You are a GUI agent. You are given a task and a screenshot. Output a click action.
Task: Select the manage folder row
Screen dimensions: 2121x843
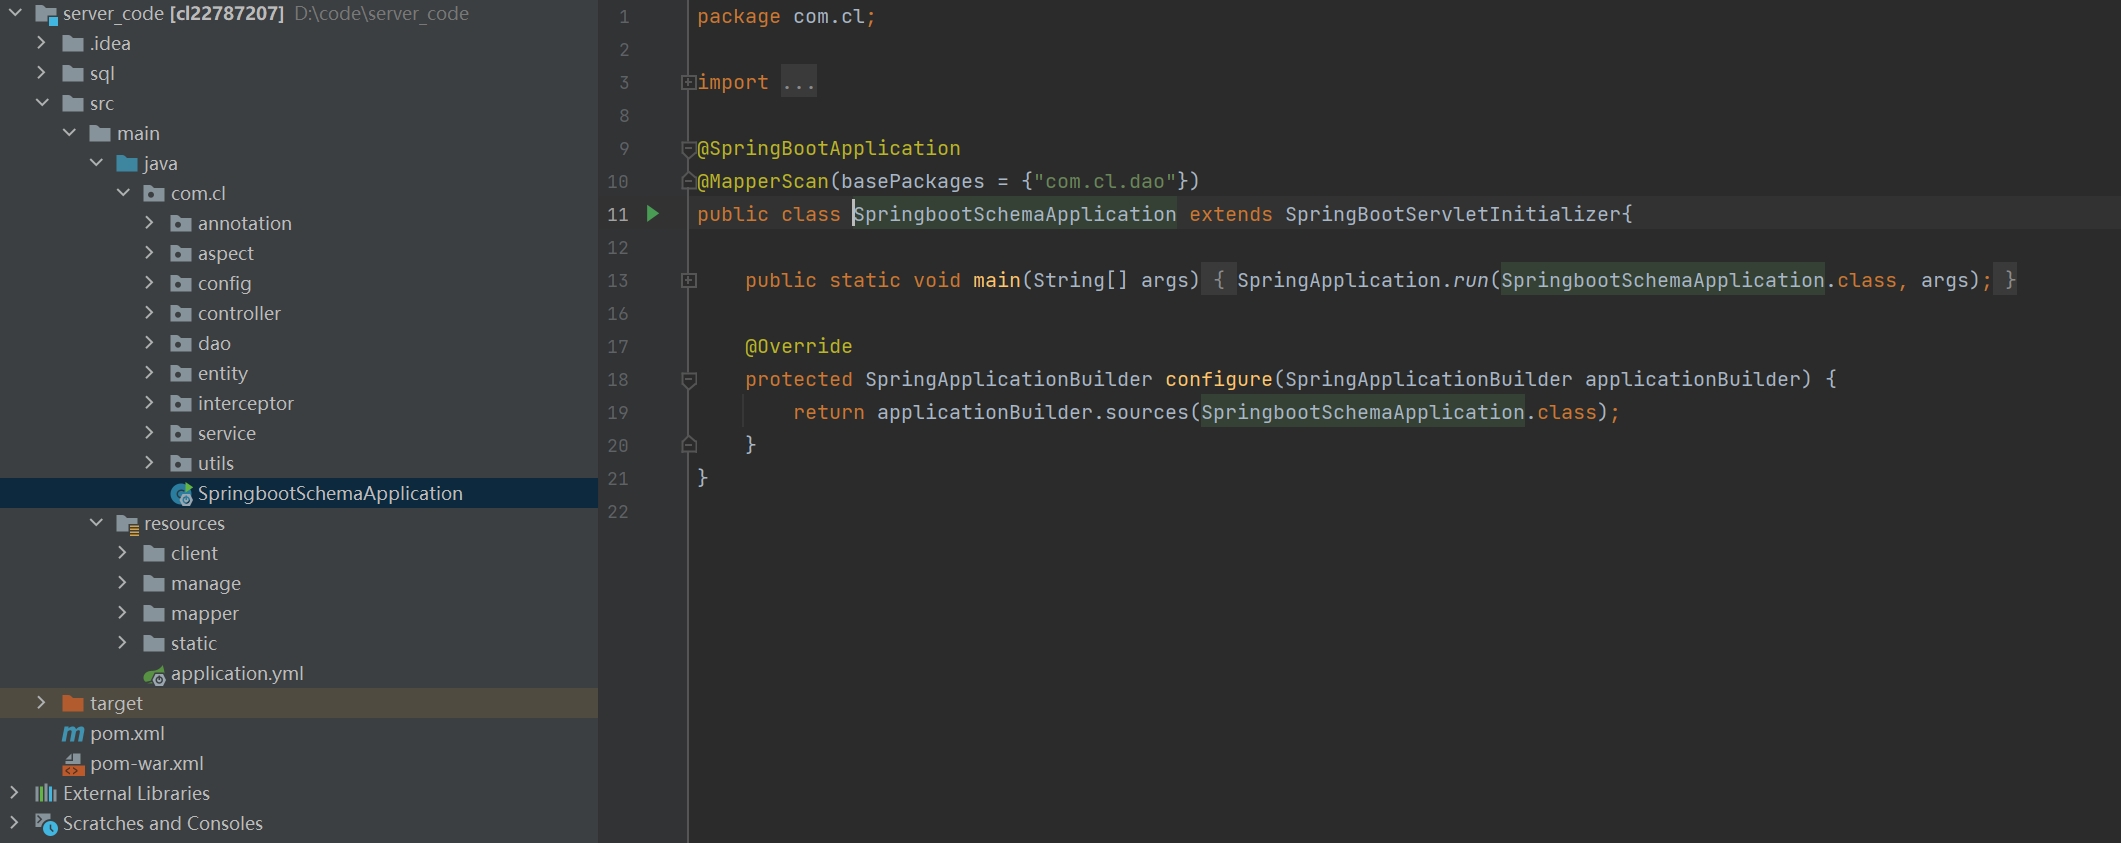(299, 583)
